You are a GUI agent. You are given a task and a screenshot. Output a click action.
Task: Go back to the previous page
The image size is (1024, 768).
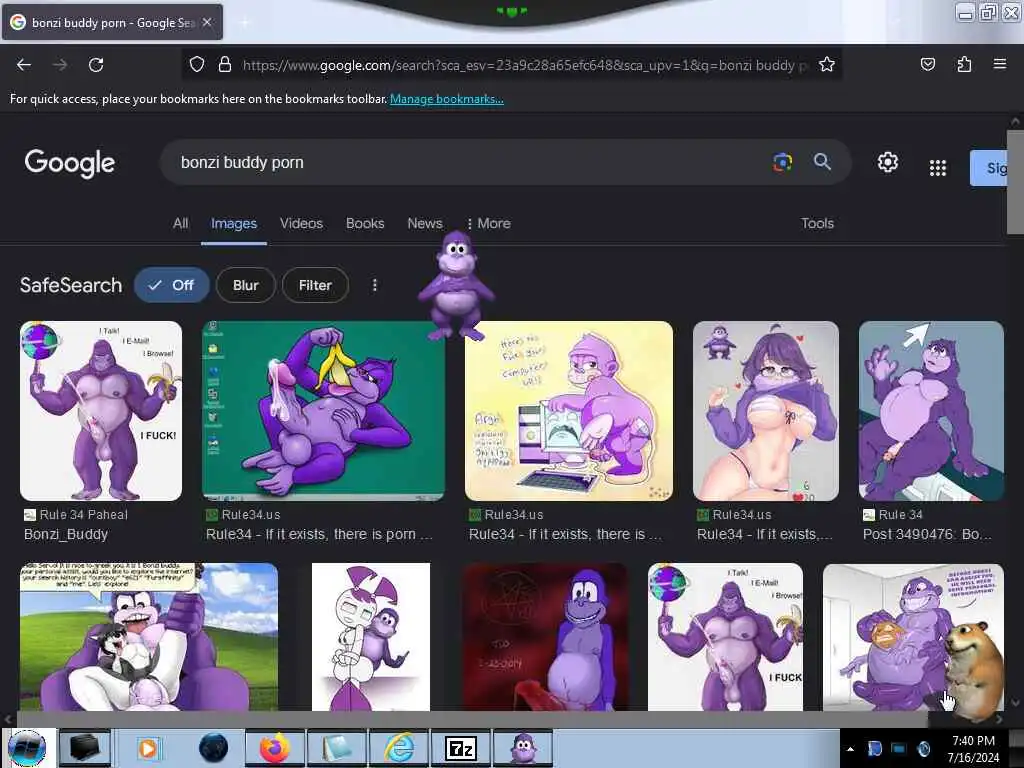pos(24,65)
